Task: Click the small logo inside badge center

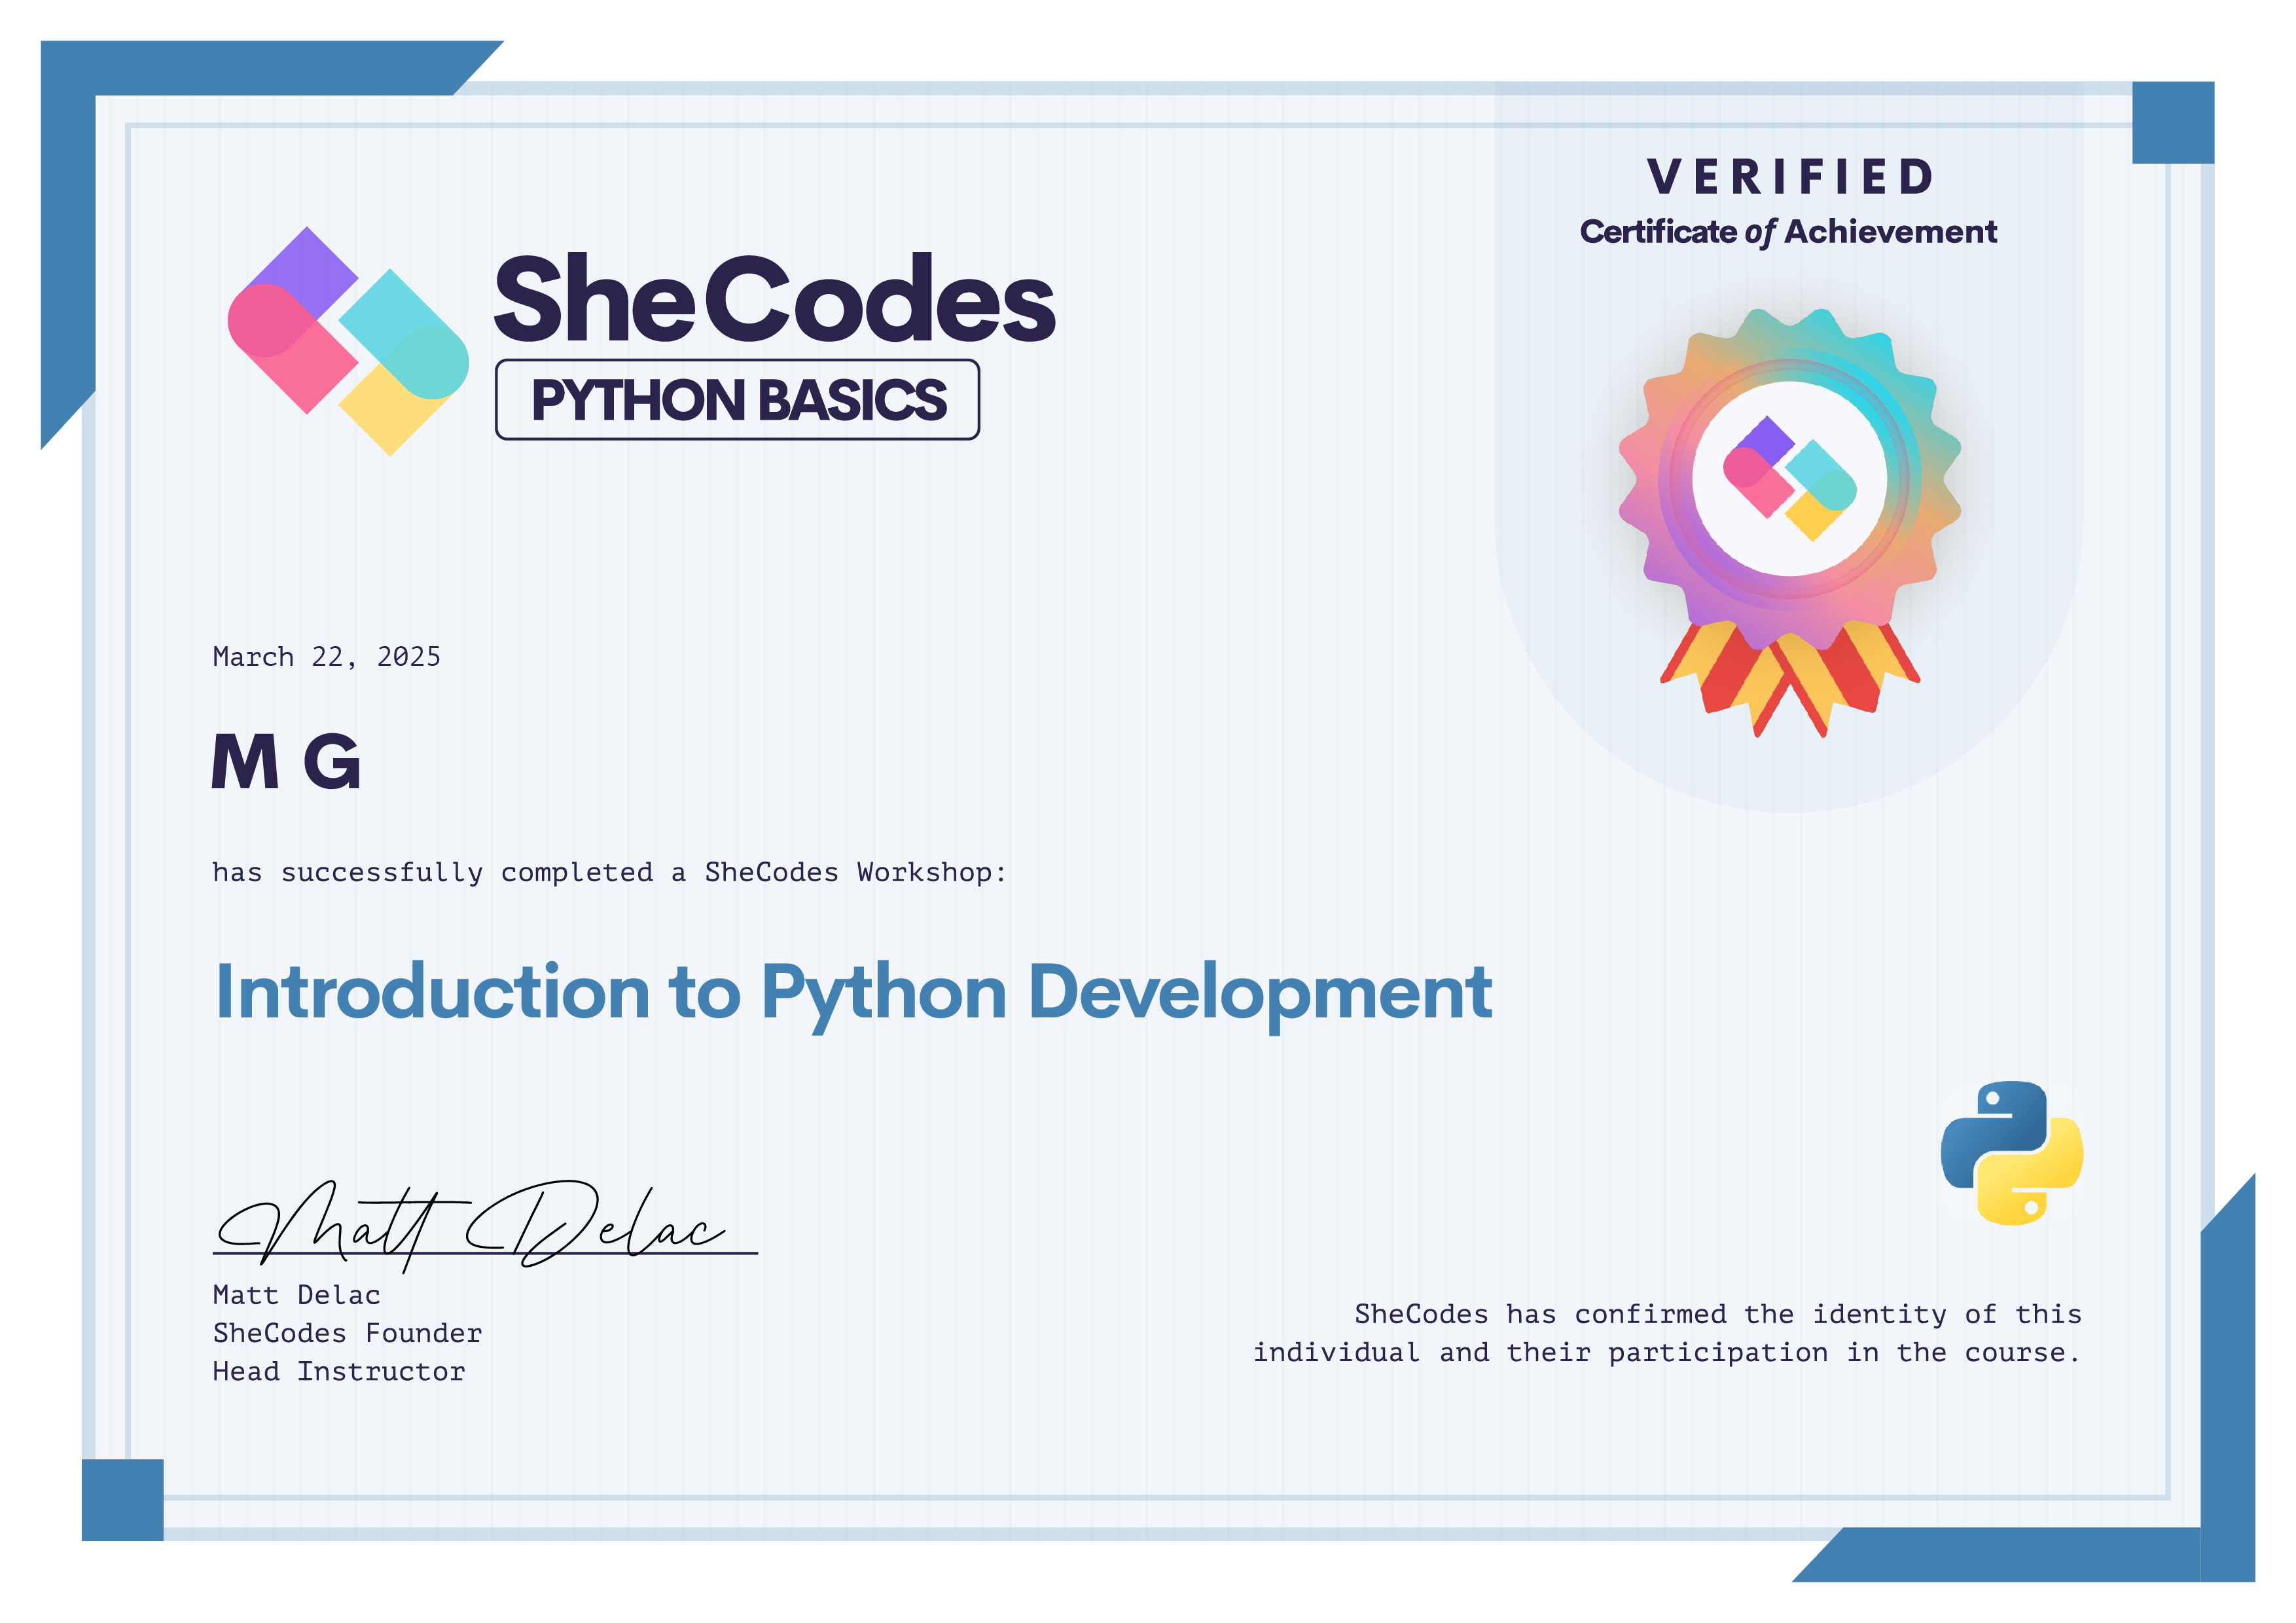Action: click(1789, 478)
